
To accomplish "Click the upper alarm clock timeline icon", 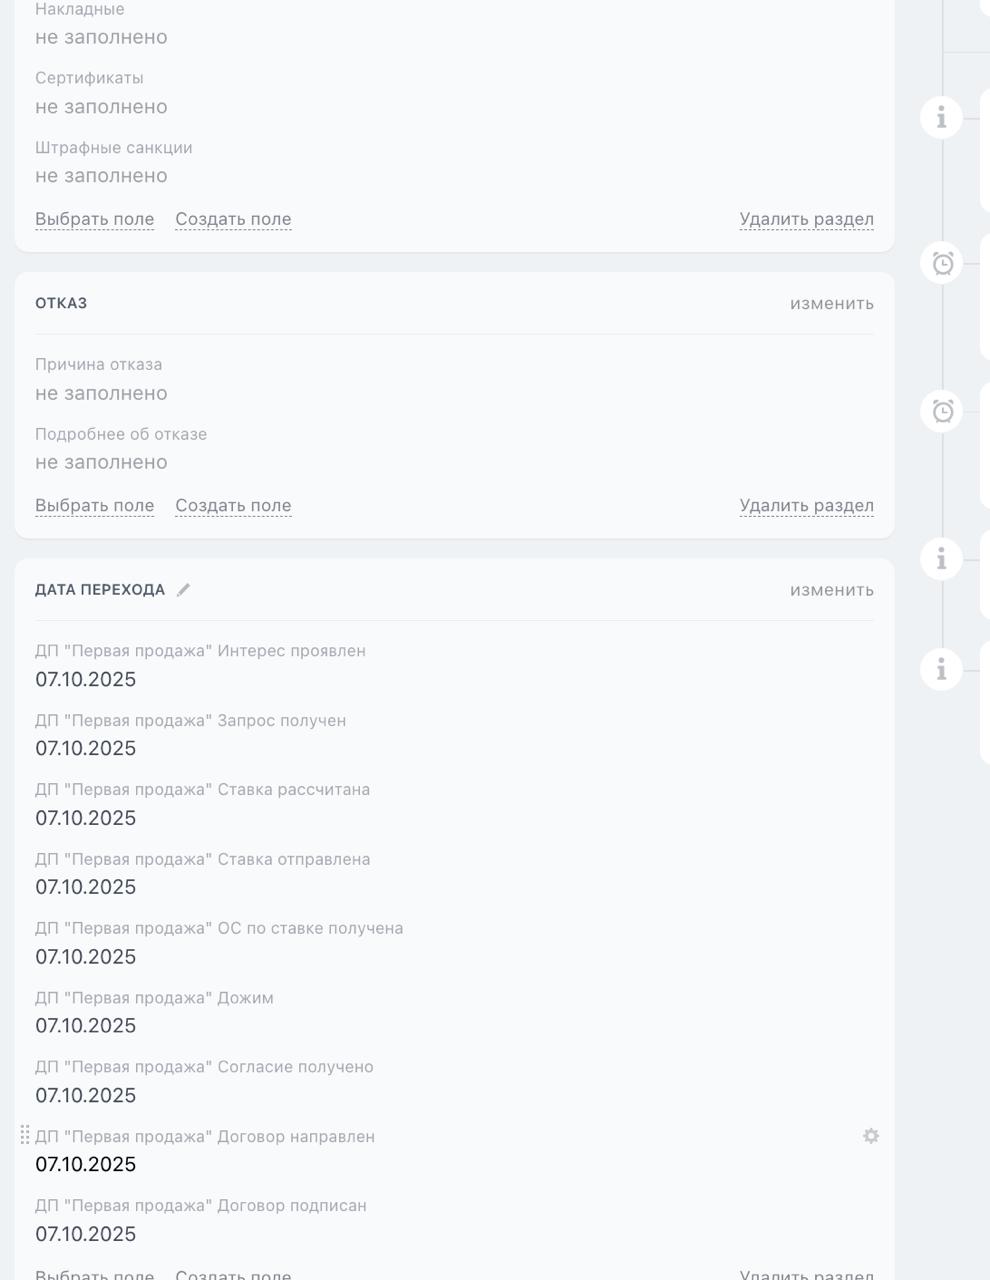I will tap(941, 263).
